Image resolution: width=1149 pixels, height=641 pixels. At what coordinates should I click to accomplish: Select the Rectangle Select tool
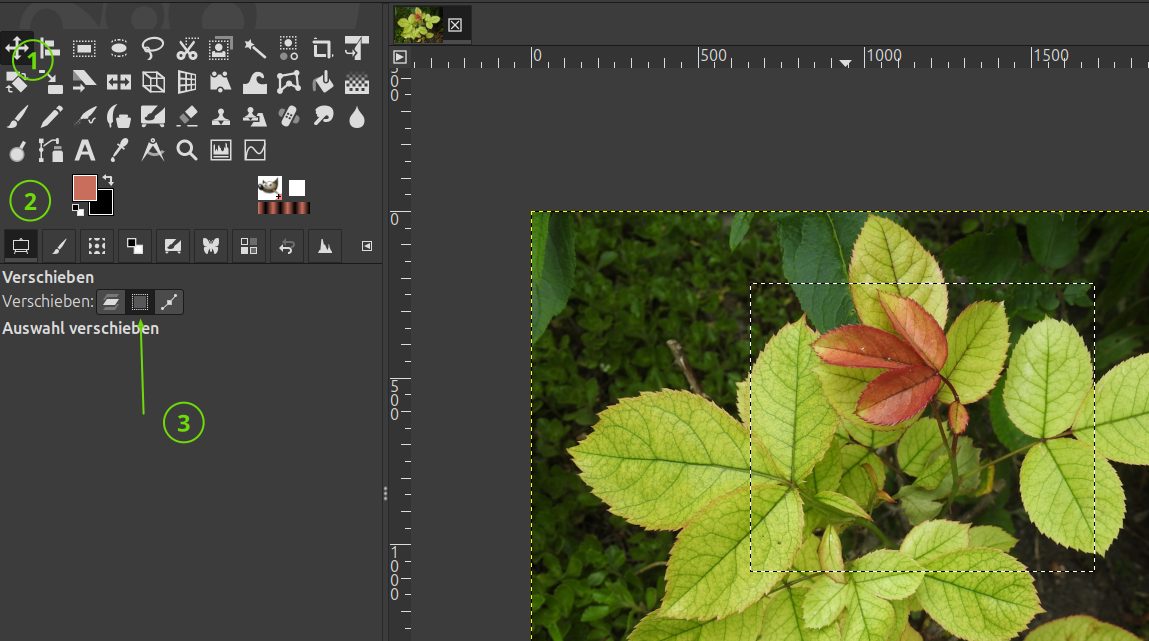coord(84,49)
